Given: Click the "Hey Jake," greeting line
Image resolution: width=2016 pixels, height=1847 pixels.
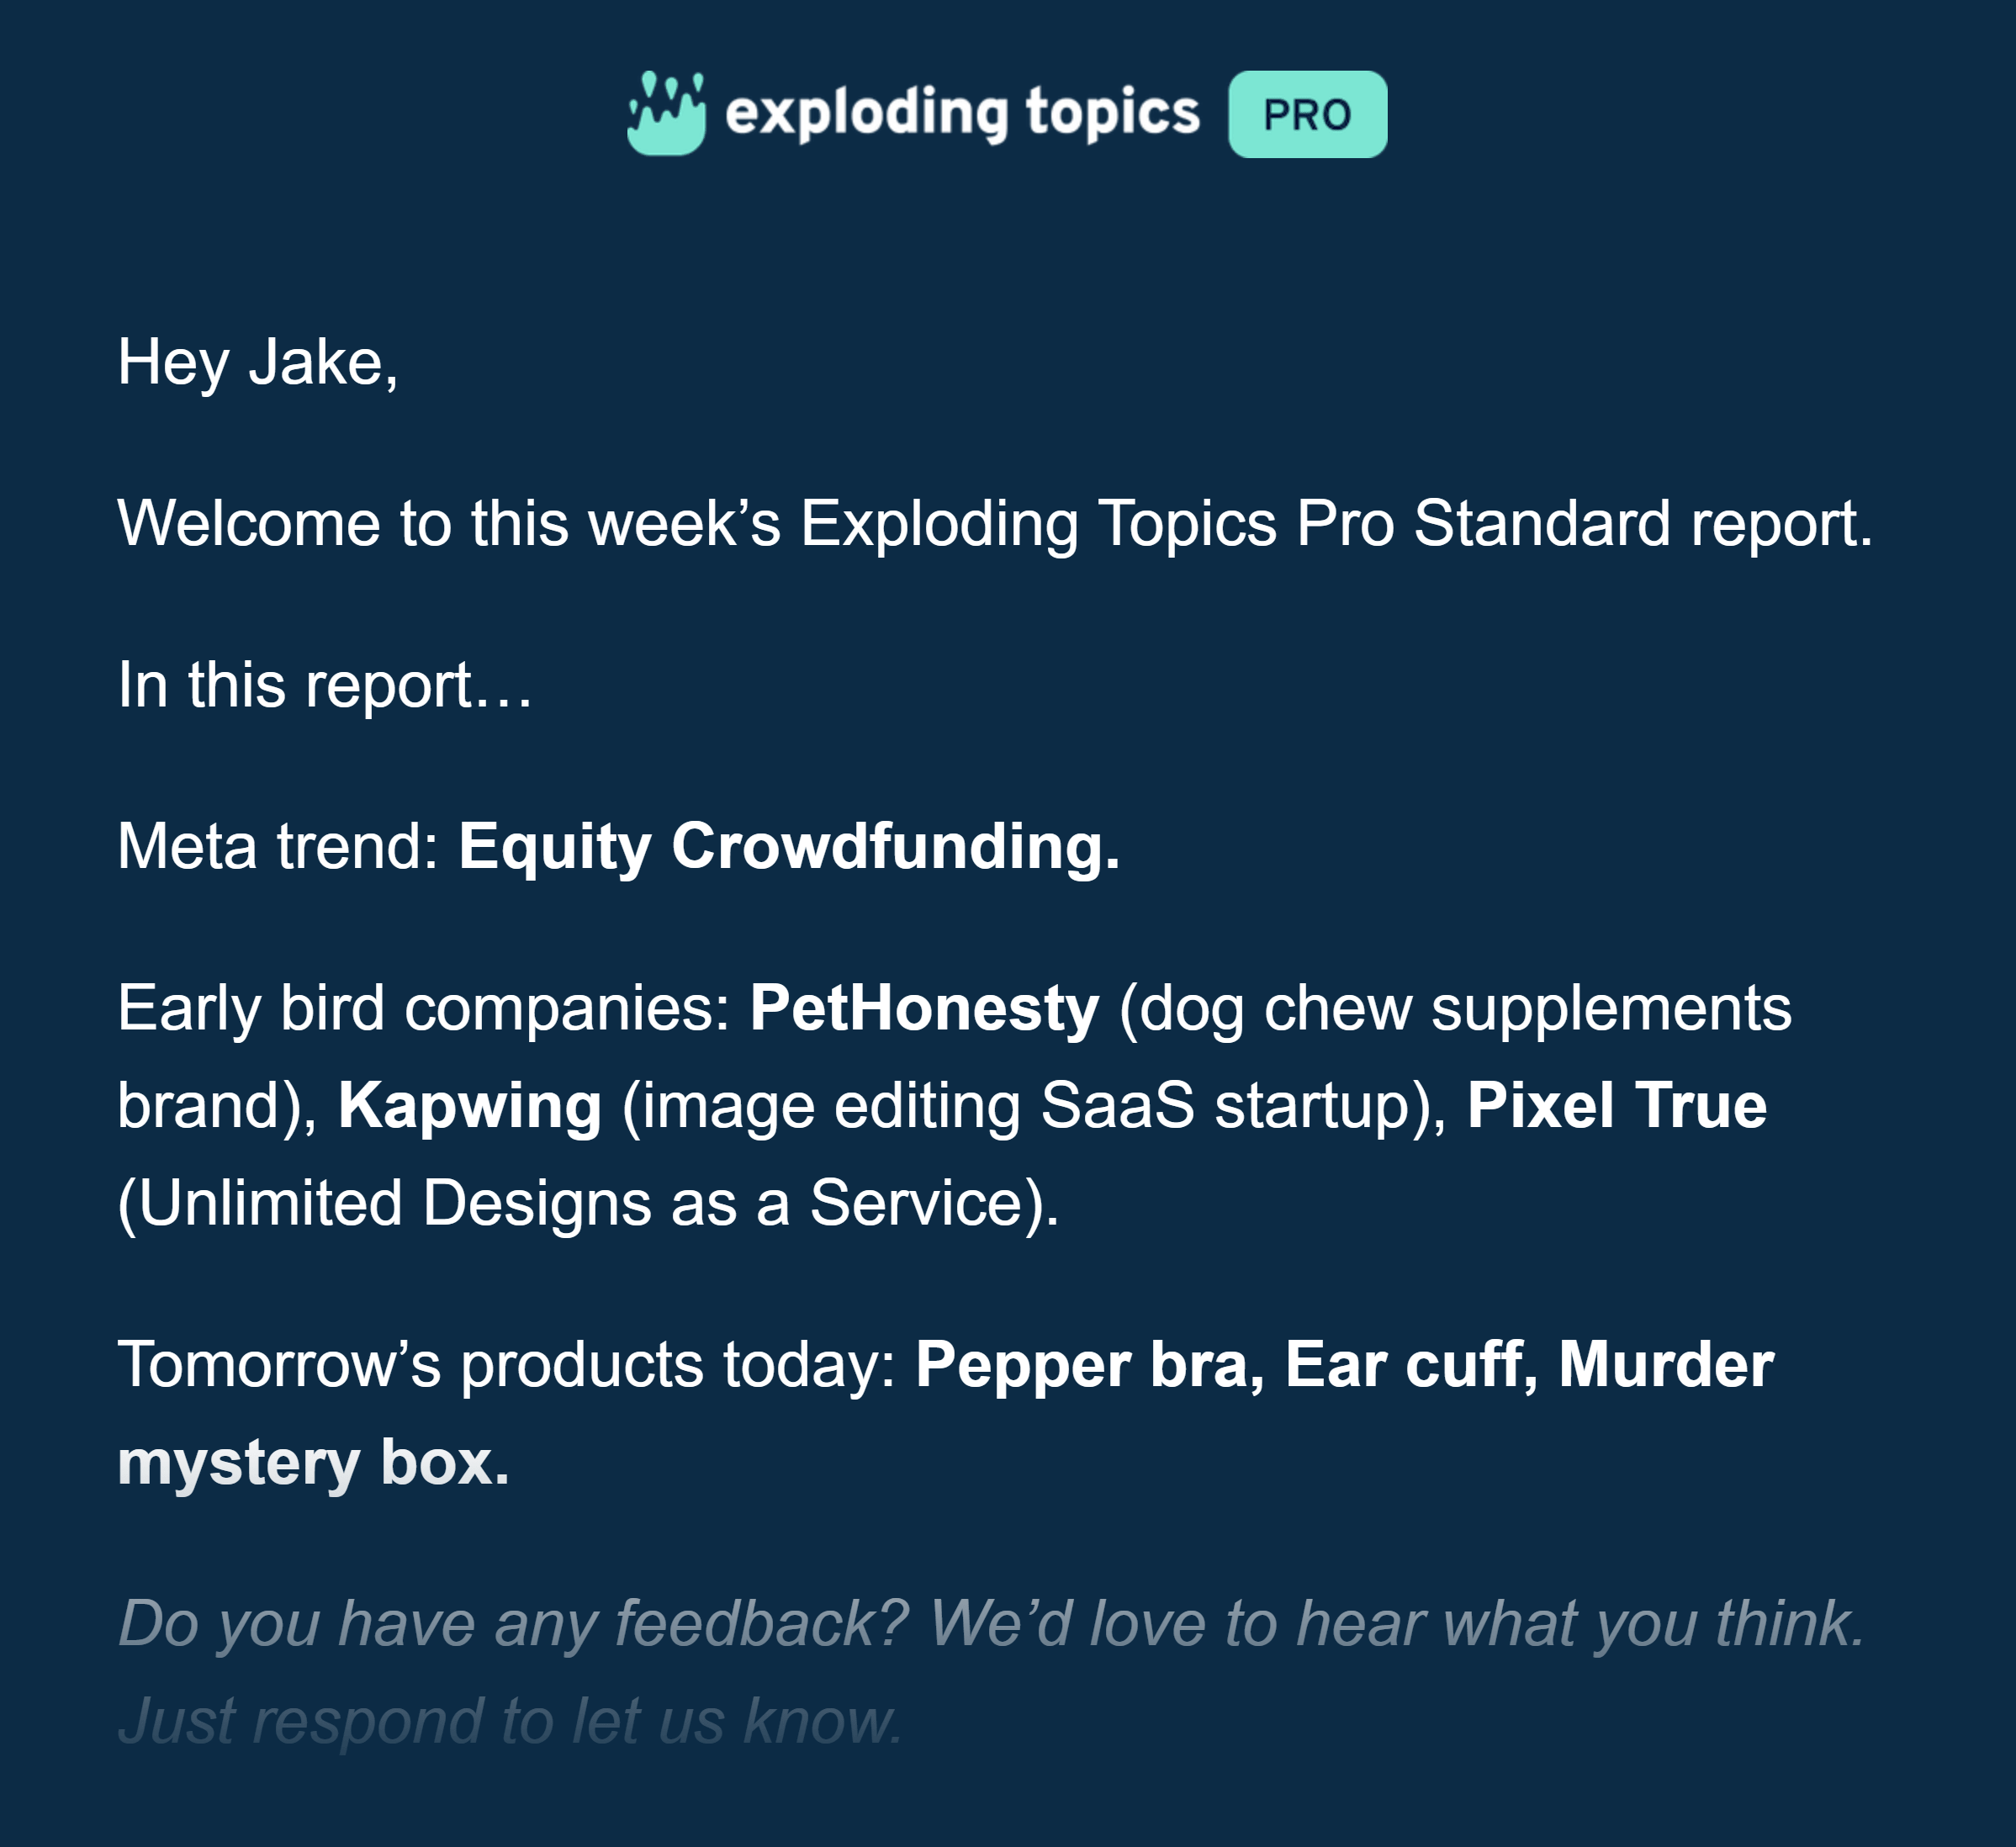Looking at the screenshot, I should pos(258,362).
